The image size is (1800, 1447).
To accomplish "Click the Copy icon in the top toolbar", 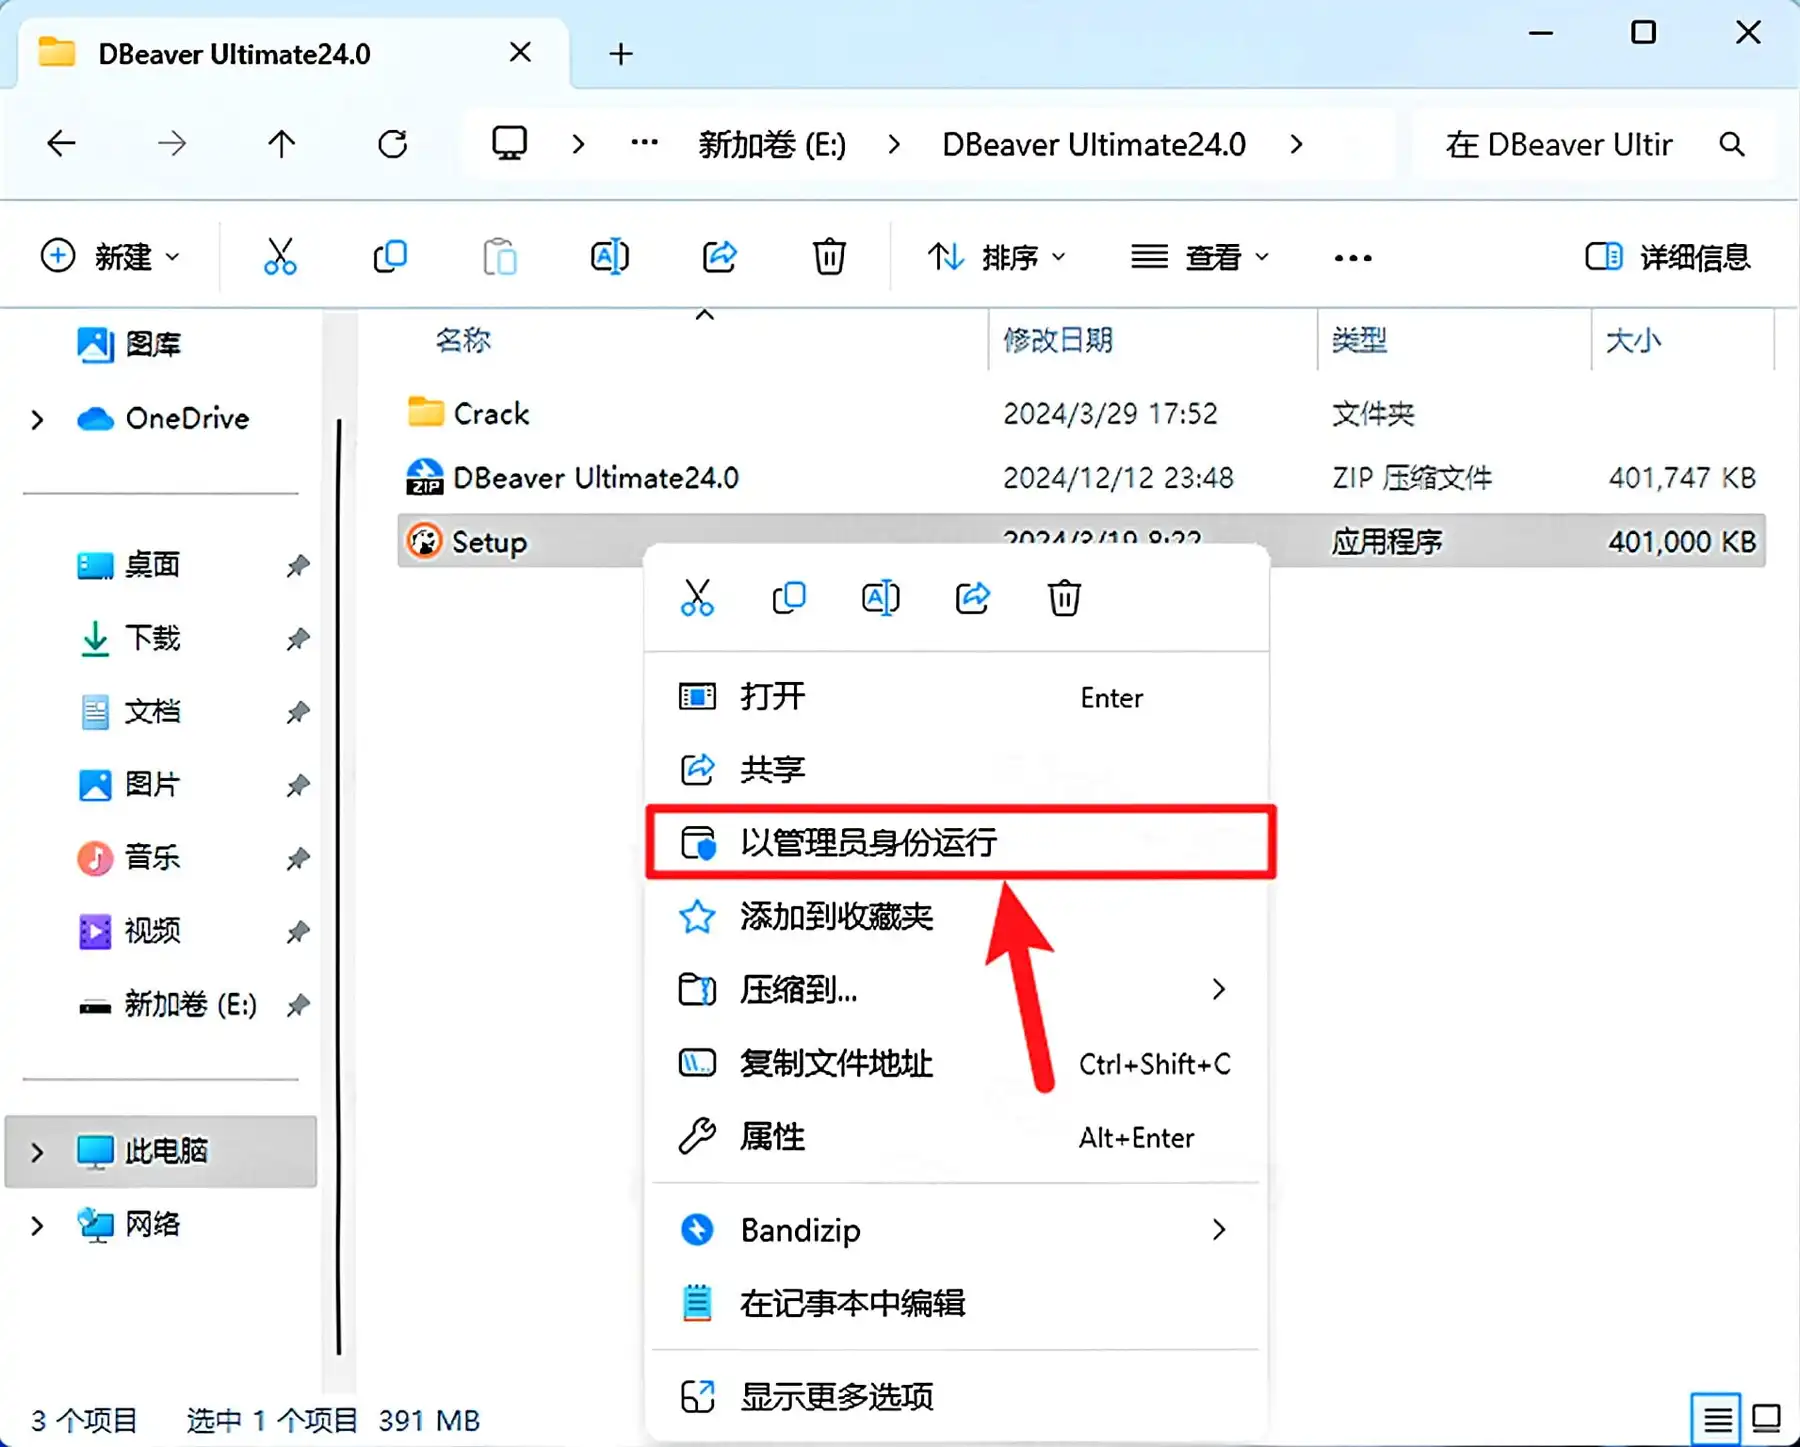I will [x=390, y=257].
